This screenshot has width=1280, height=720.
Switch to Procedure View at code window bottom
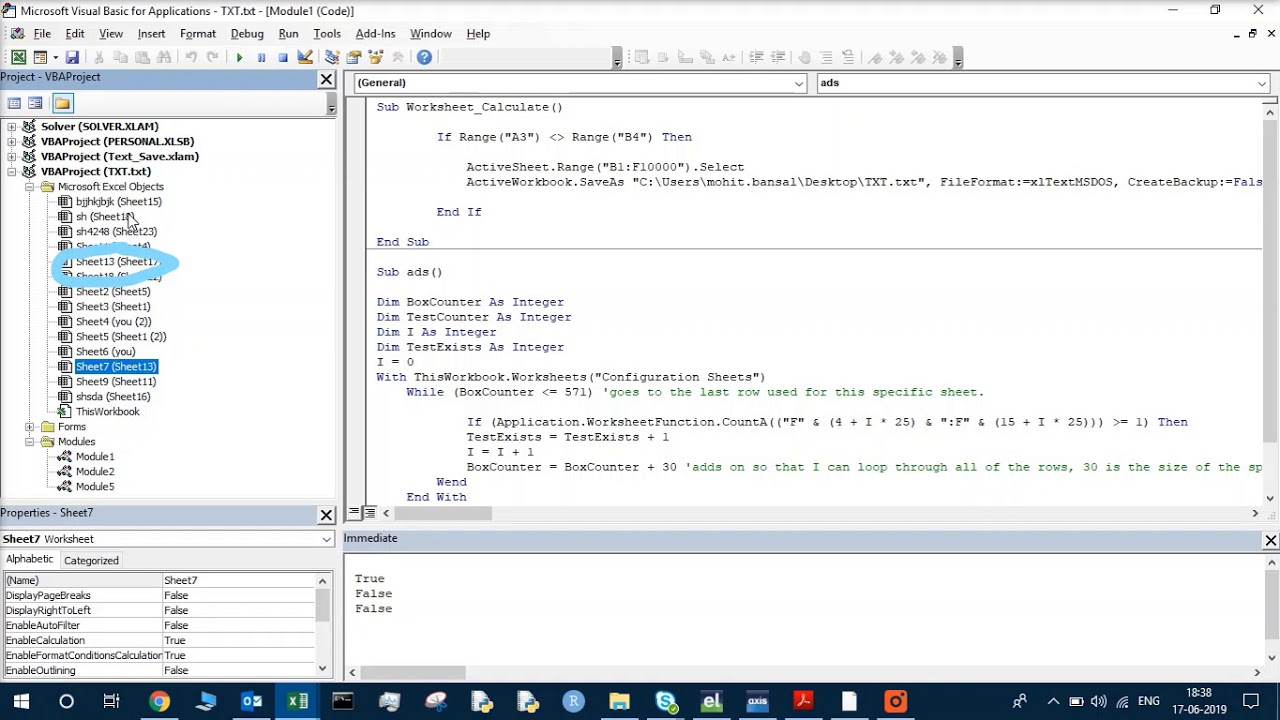click(x=354, y=513)
